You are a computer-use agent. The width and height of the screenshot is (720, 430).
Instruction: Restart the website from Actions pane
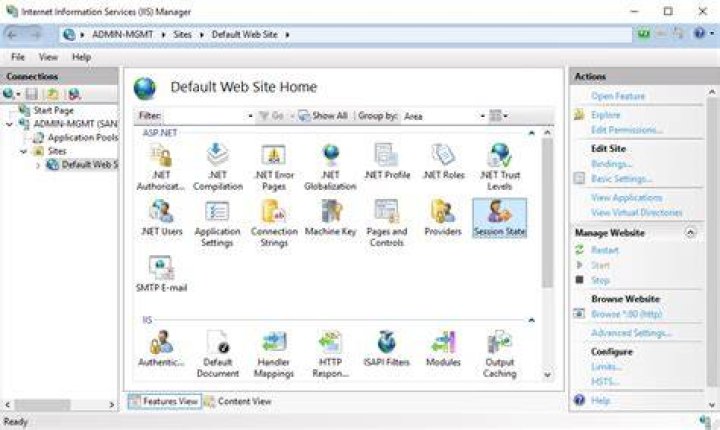[x=605, y=250]
